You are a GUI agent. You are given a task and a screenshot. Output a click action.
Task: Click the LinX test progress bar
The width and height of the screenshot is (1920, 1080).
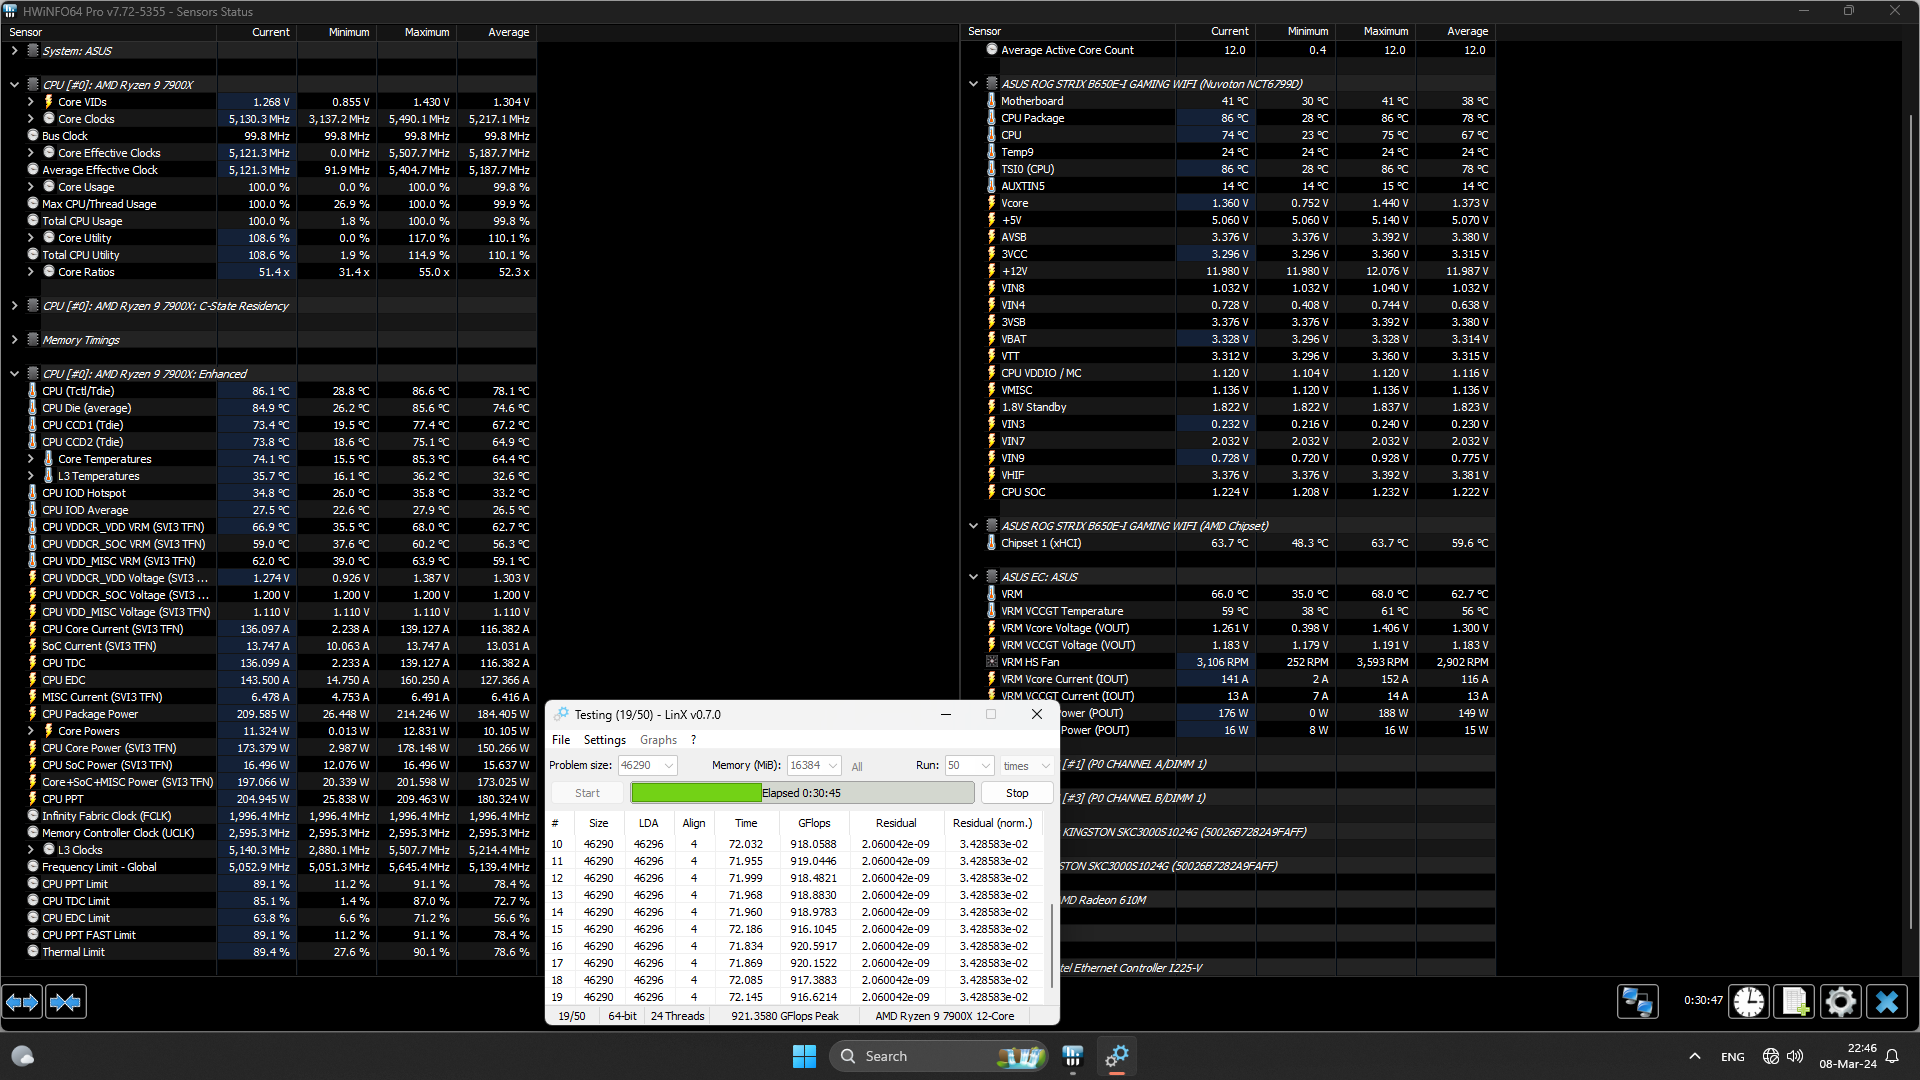(x=802, y=793)
